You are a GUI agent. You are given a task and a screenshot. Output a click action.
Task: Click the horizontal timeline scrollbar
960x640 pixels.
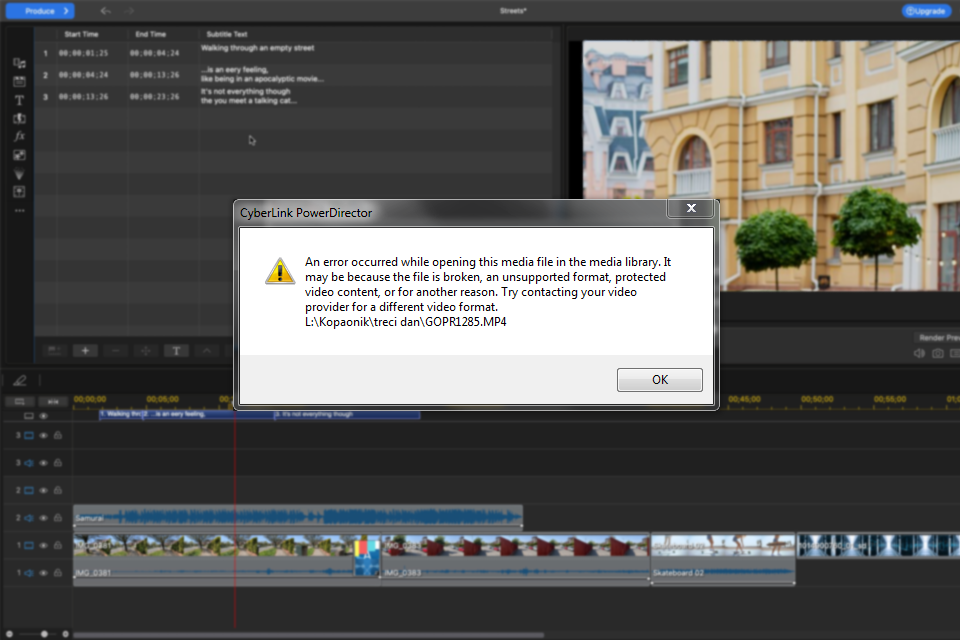pyautogui.click(x=309, y=635)
